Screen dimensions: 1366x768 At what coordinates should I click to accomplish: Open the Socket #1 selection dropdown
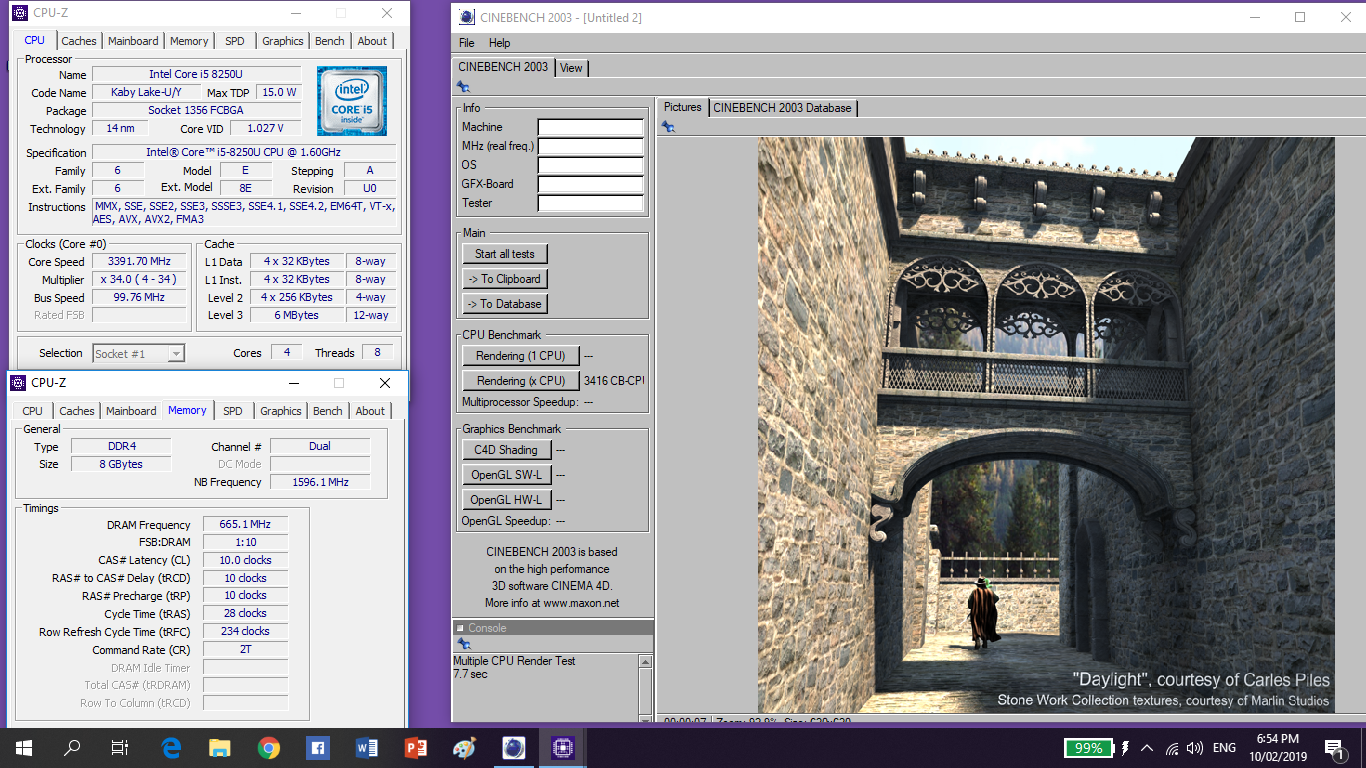point(139,353)
